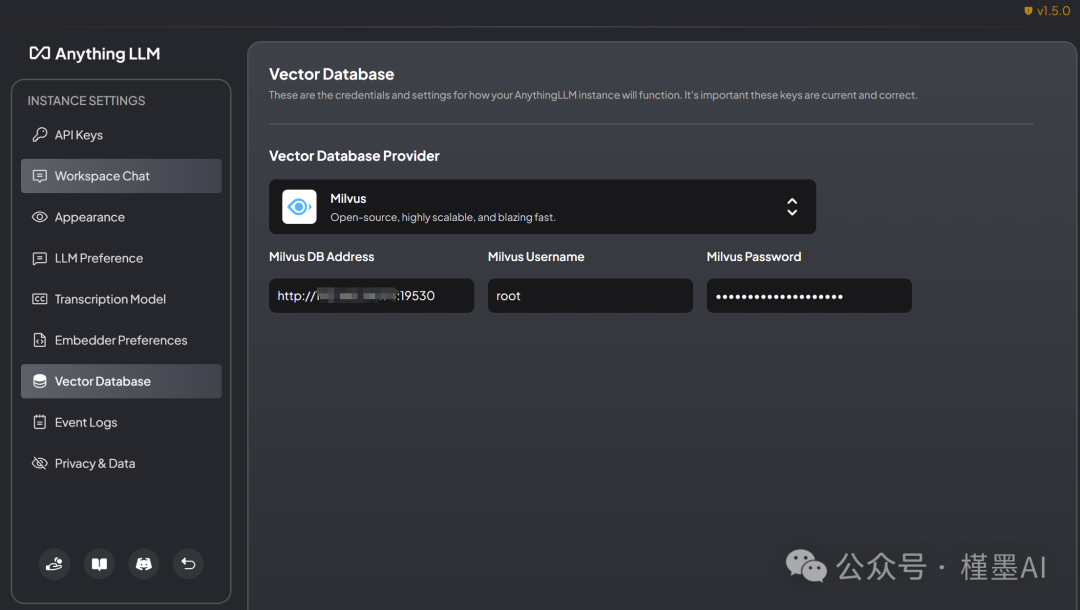Click the 'Vector Database Provider' label
The width and height of the screenshot is (1080, 610).
click(354, 156)
